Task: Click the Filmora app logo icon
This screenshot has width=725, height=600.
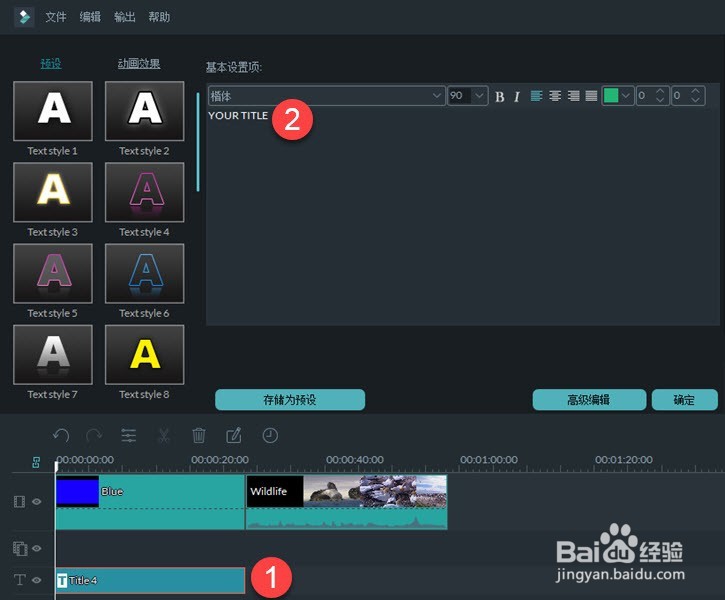Action: click(x=24, y=17)
